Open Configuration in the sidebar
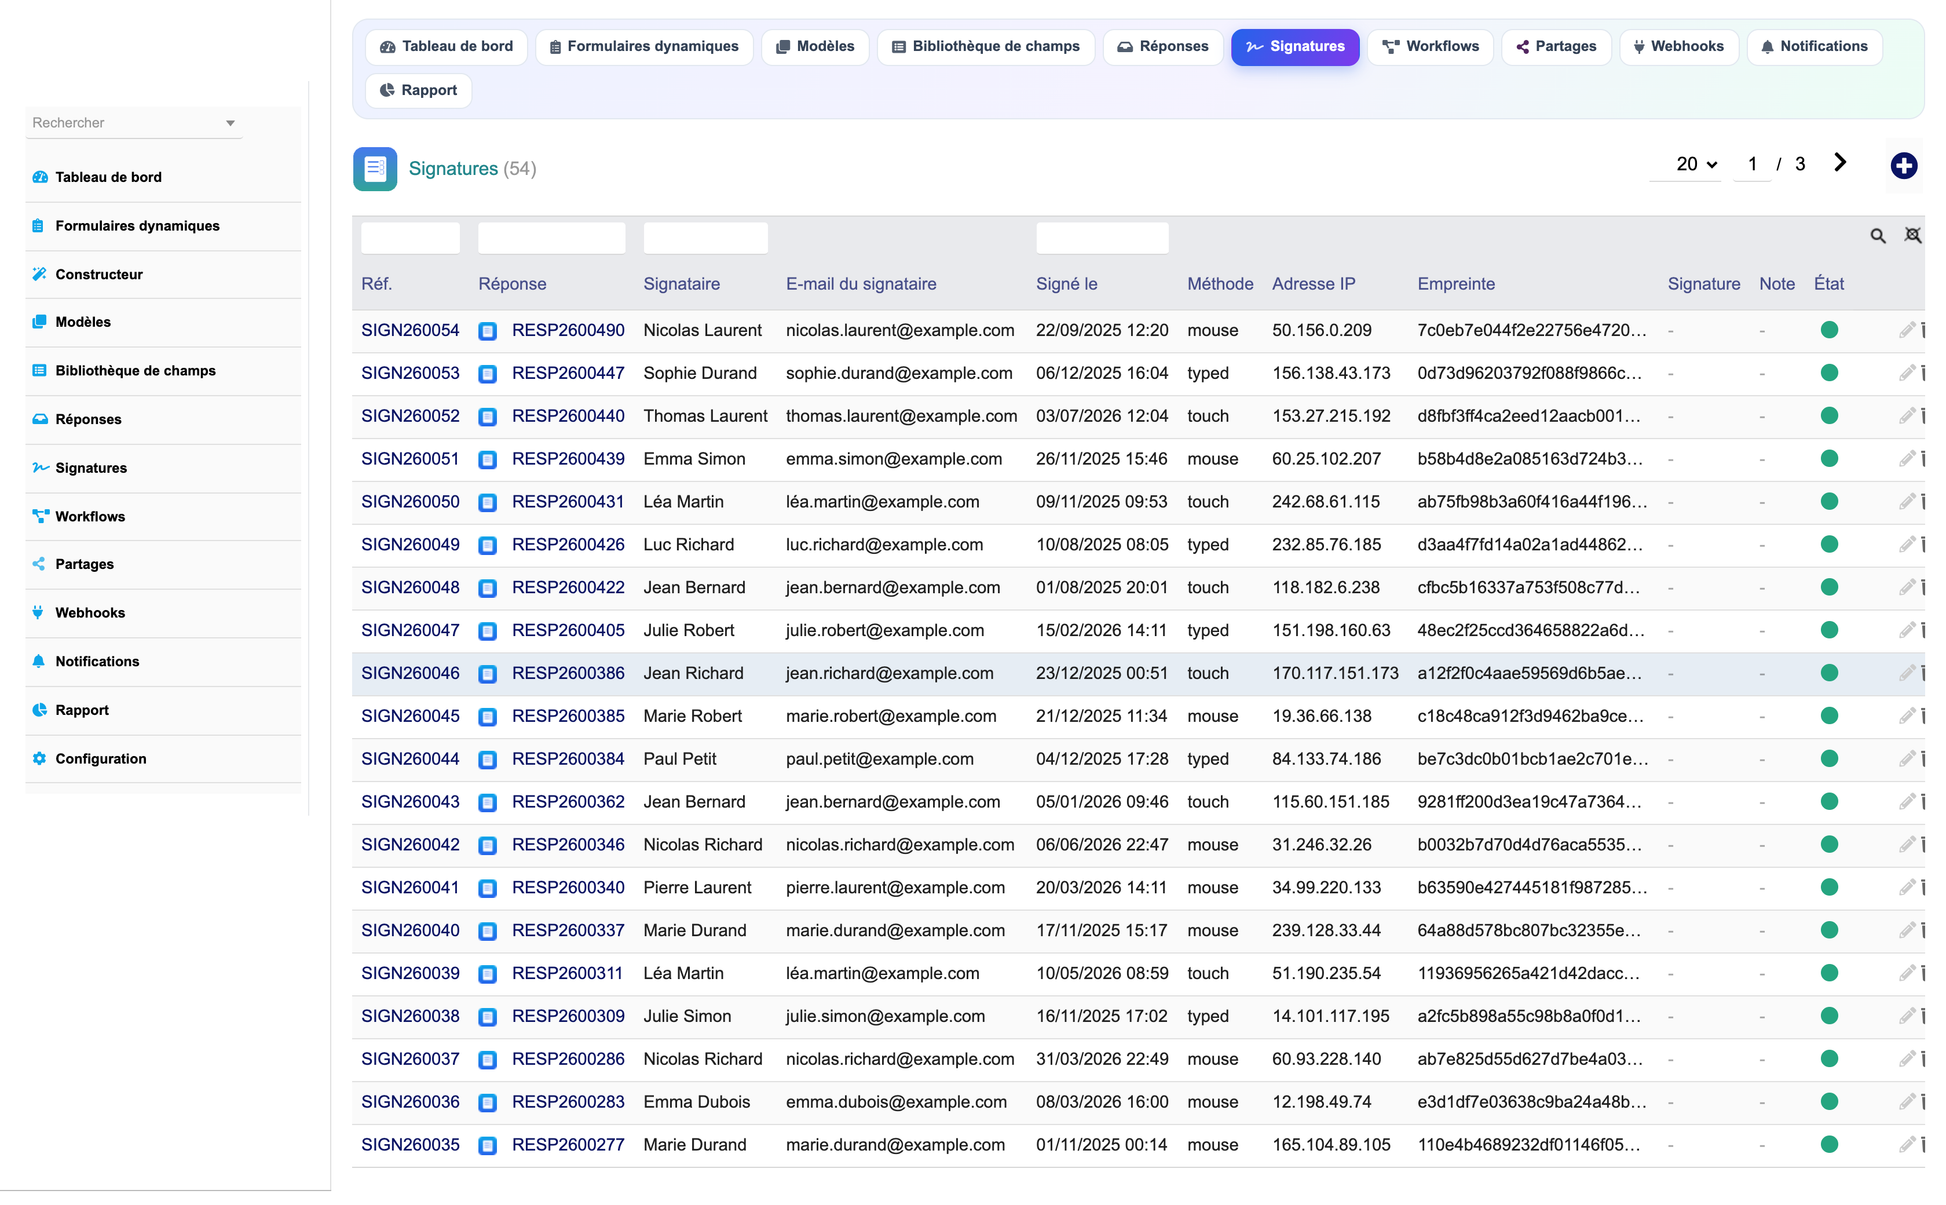 coord(100,759)
